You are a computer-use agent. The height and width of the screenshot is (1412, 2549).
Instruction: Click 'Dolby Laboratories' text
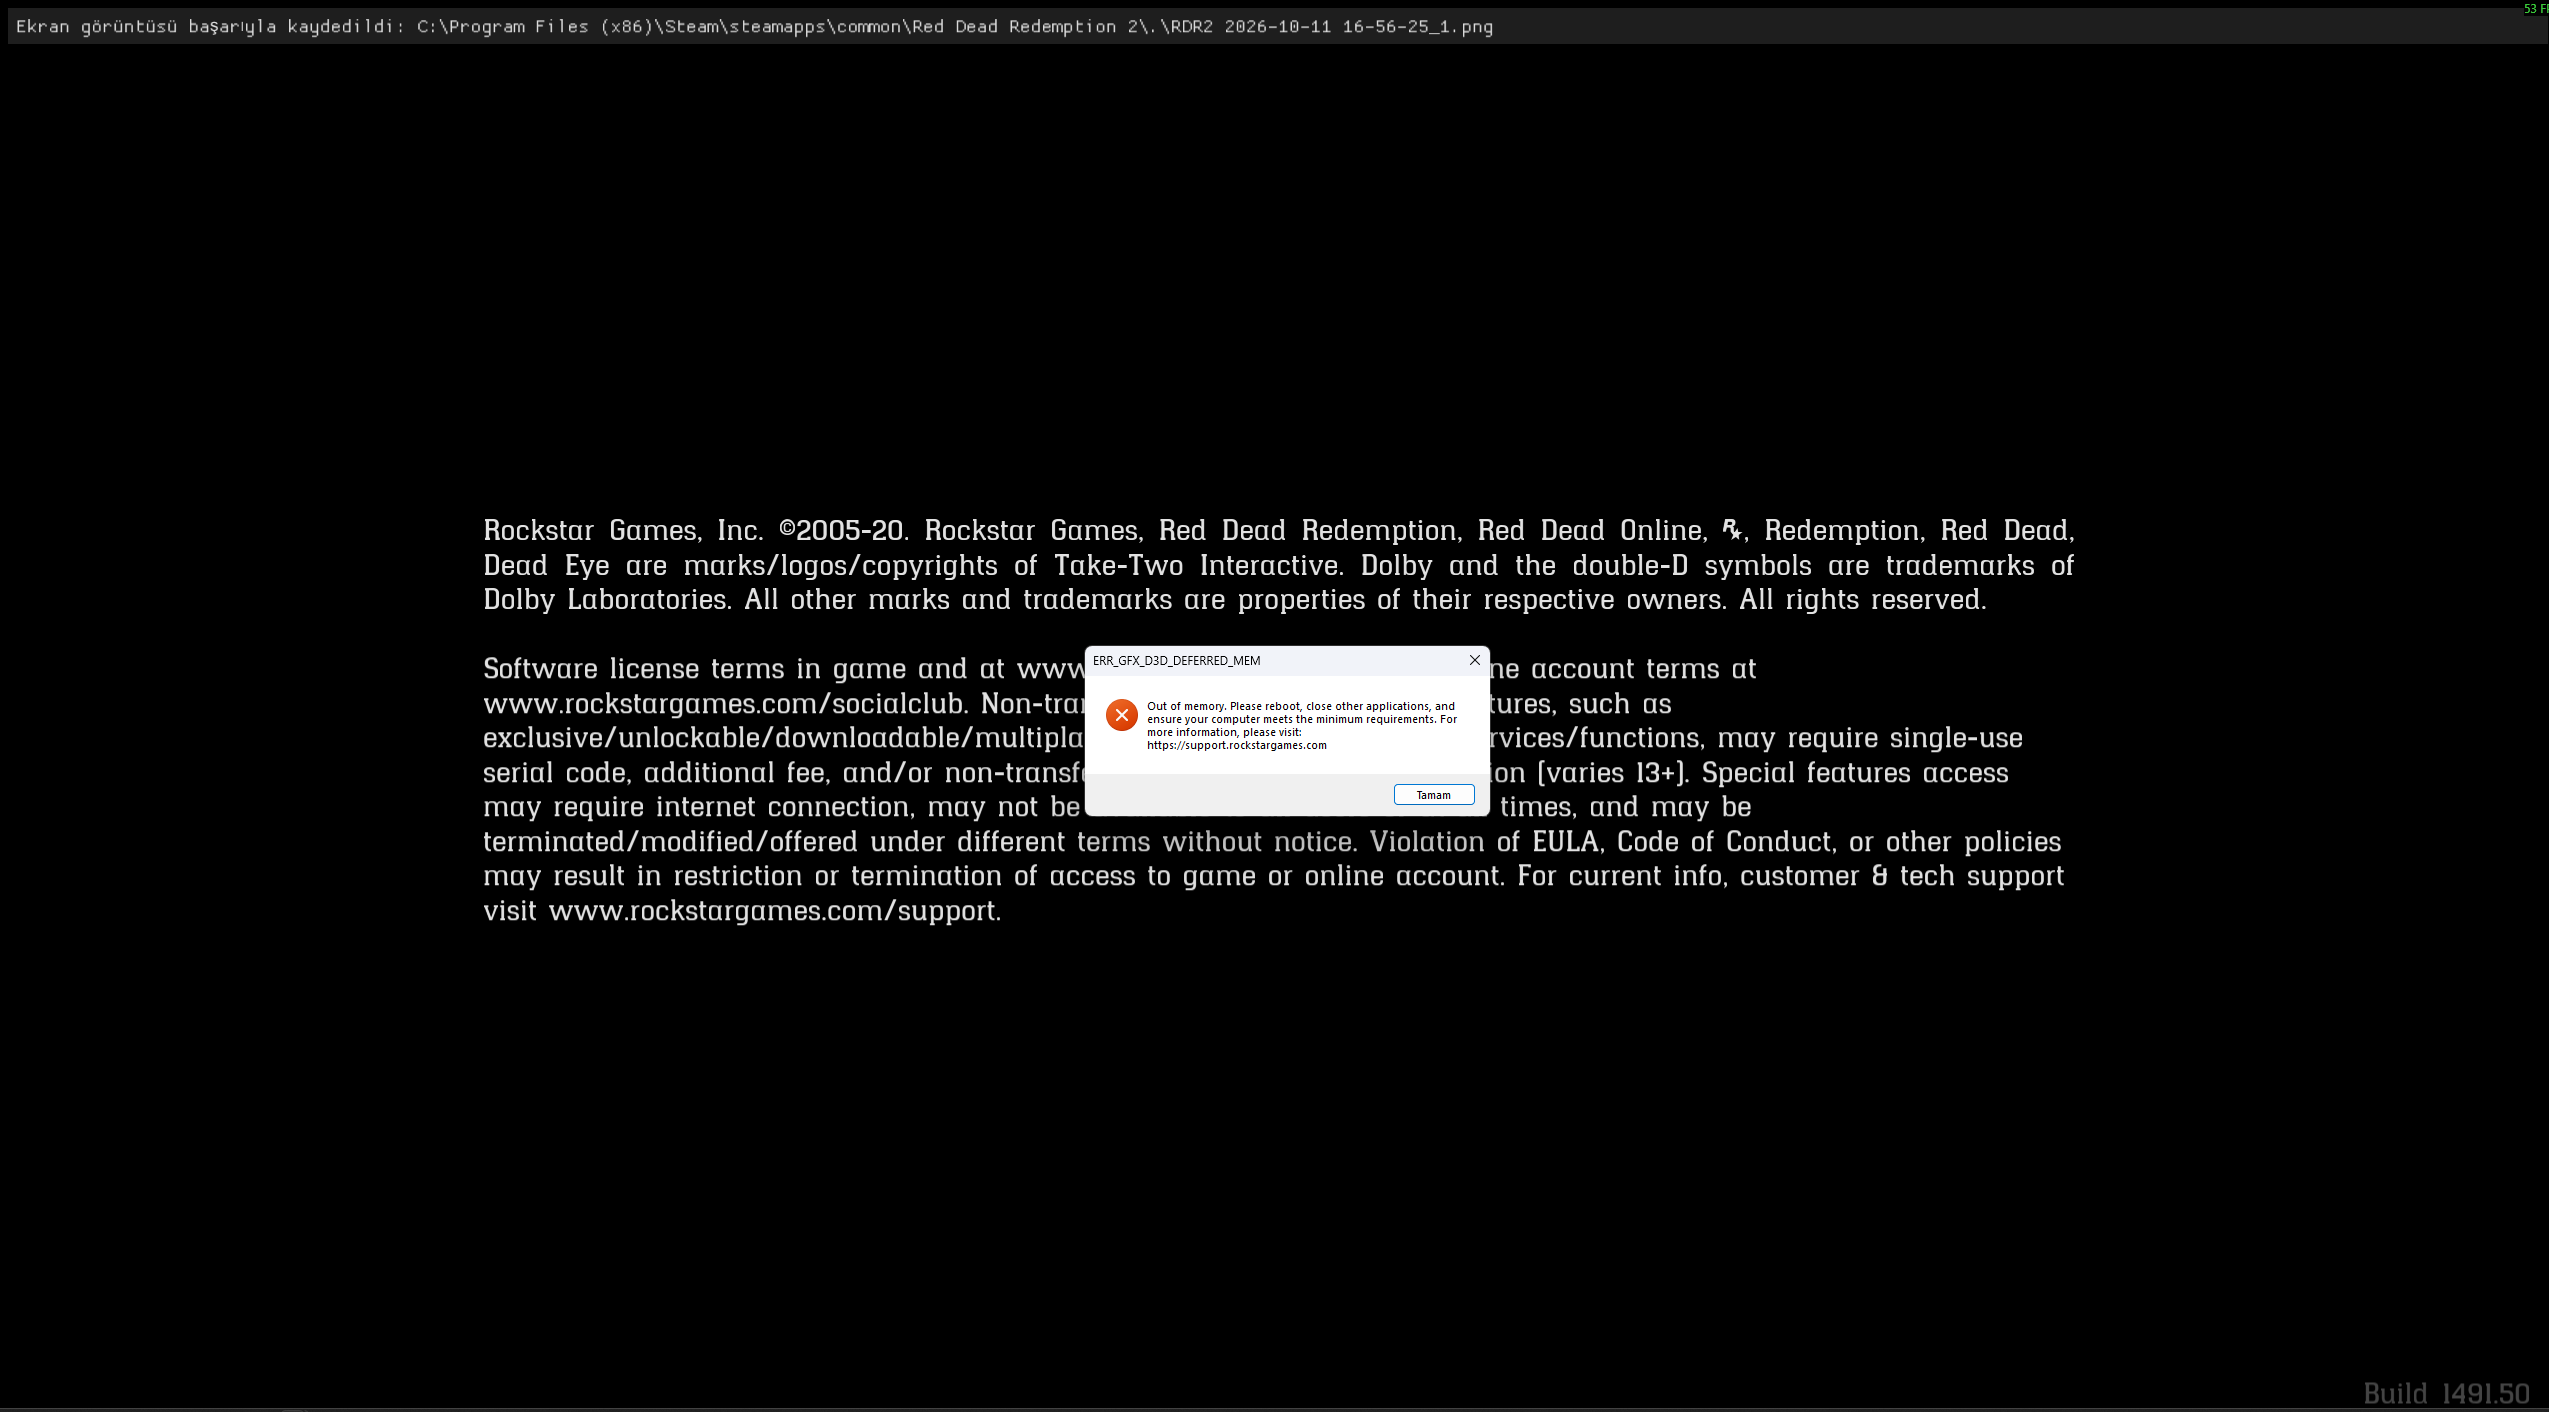point(605,600)
